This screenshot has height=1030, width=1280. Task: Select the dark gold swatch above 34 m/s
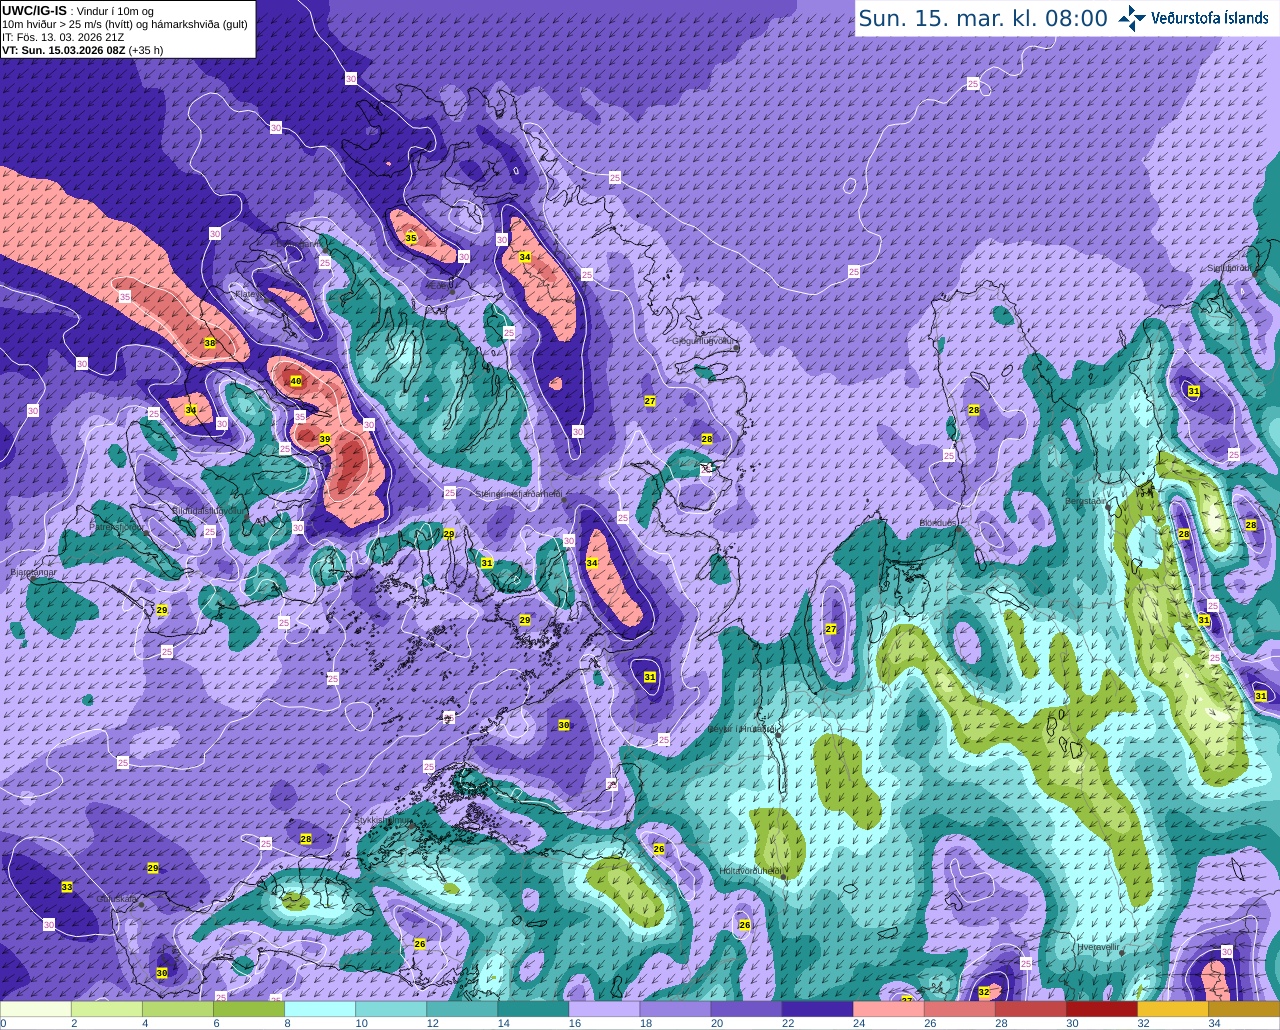tap(1243, 1009)
